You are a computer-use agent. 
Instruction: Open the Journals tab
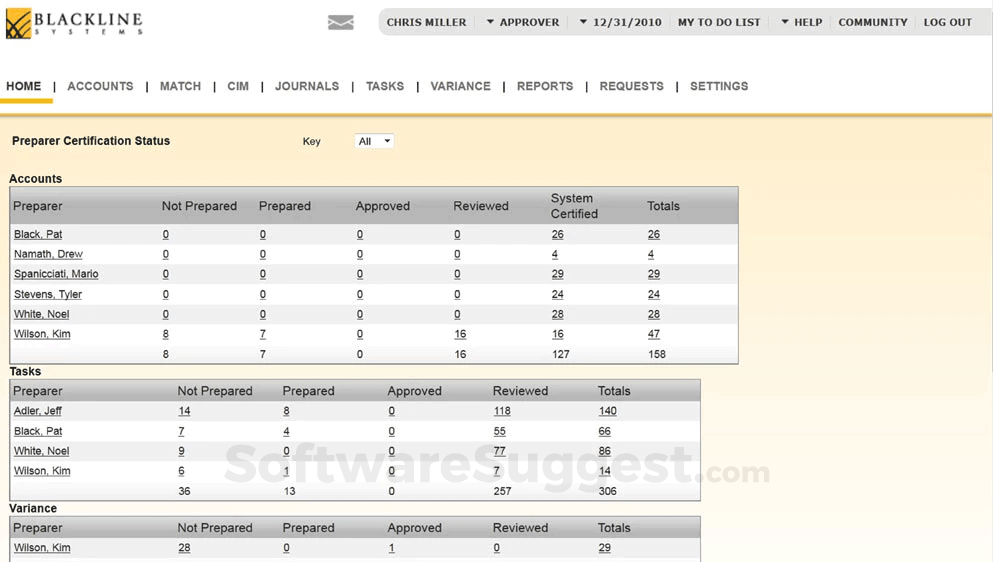[x=307, y=86]
